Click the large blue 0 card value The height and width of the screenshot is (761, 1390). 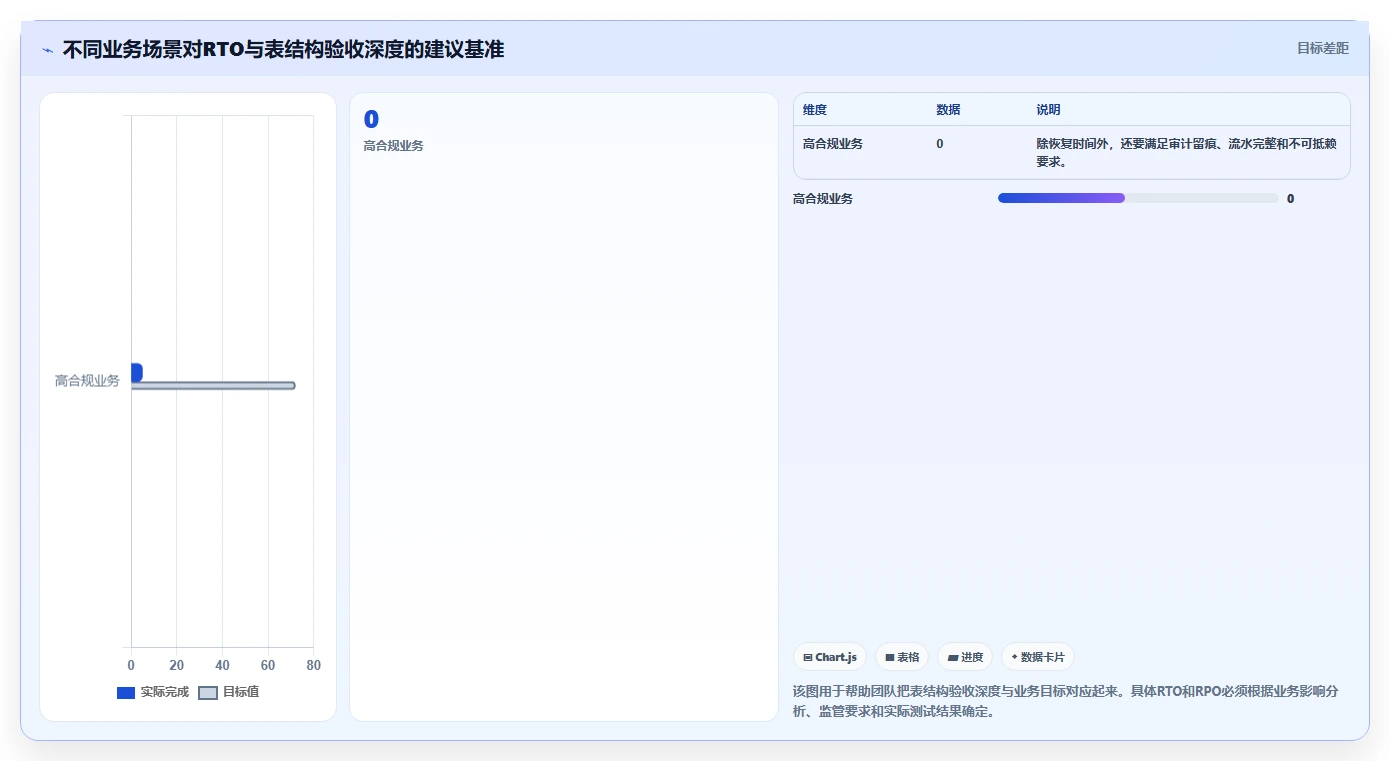[x=371, y=120]
